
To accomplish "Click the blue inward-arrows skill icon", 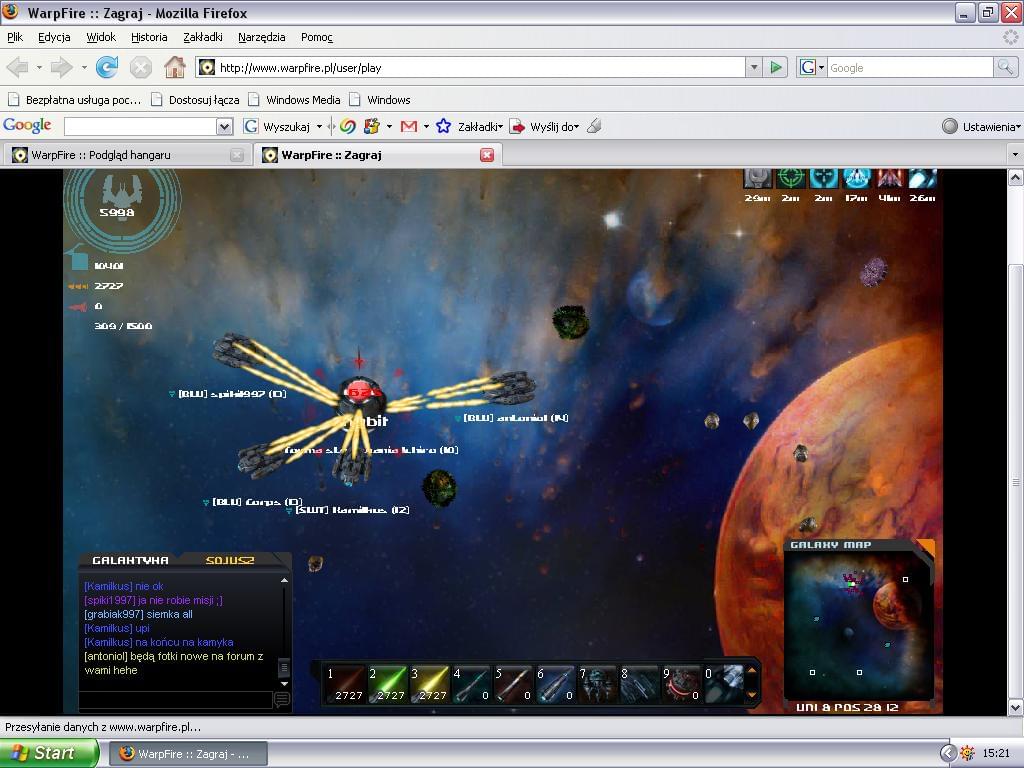I will tap(824, 178).
